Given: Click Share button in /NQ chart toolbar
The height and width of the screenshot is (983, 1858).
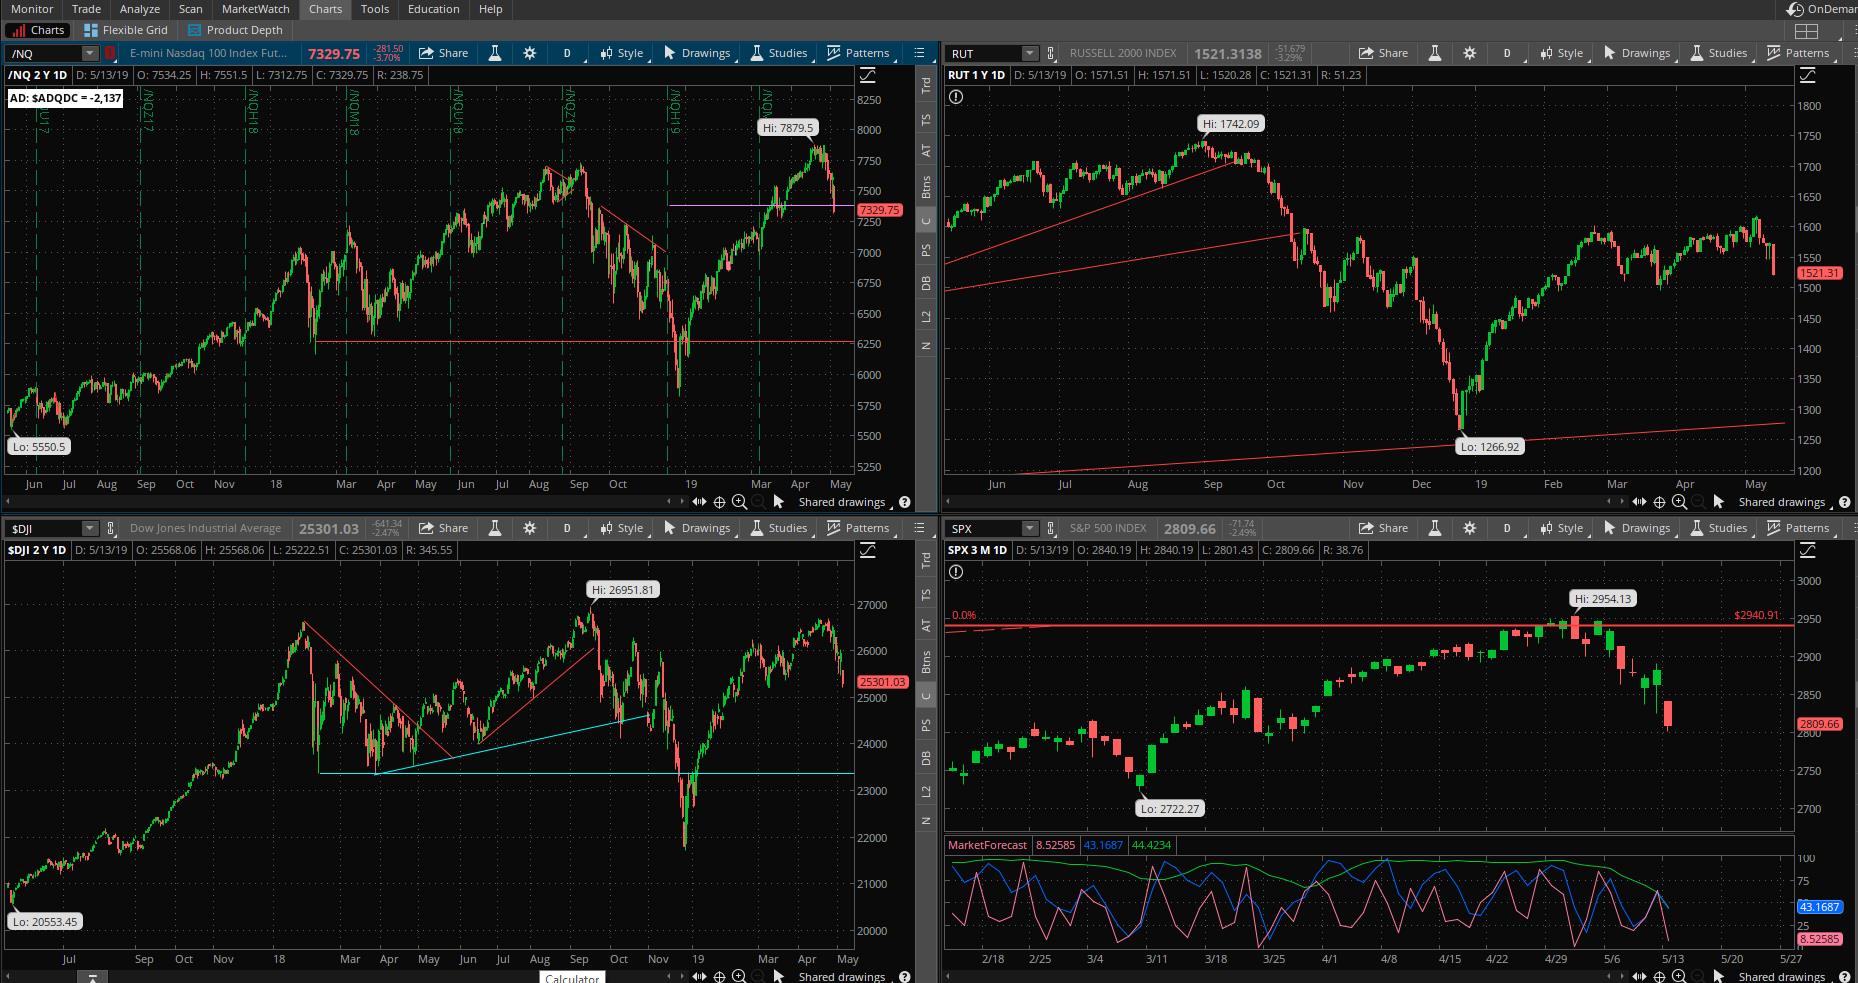Looking at the screenshot, I should click(443, 53).
